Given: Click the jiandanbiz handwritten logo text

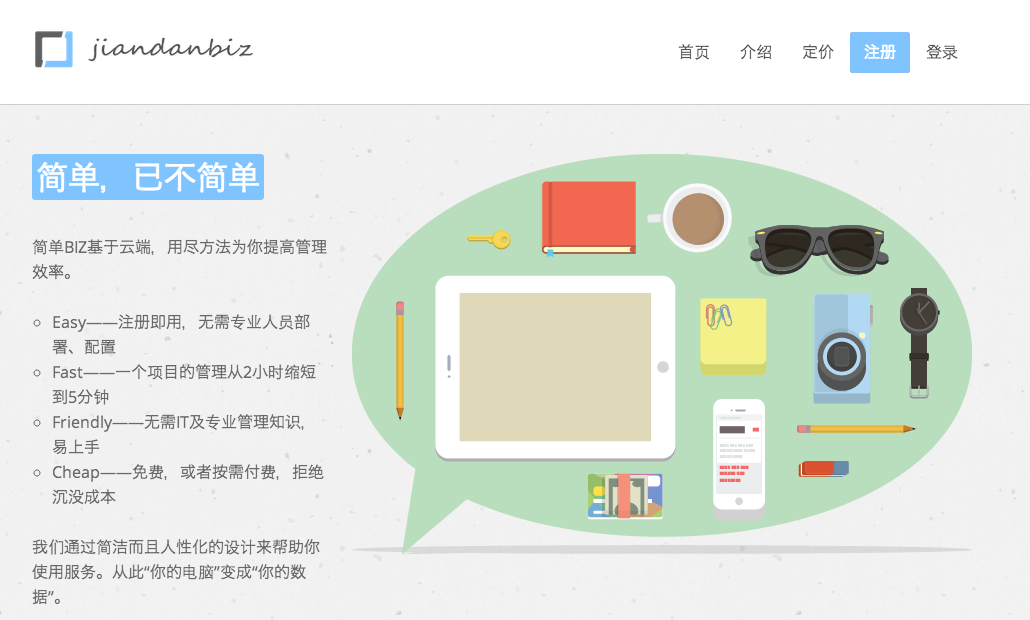Looking at the screenshot, I should click(x=171, y=49).
